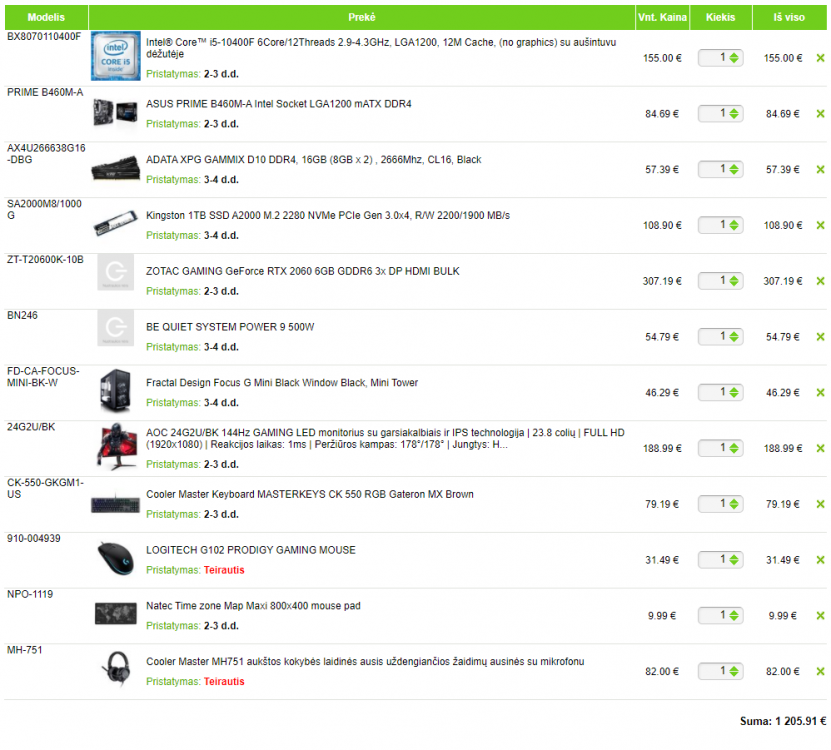Open LOGITECH G102 PRODIGY GAMING MOUSE link
The width and height of the screenshot is (831, 750).
(251, 550)
